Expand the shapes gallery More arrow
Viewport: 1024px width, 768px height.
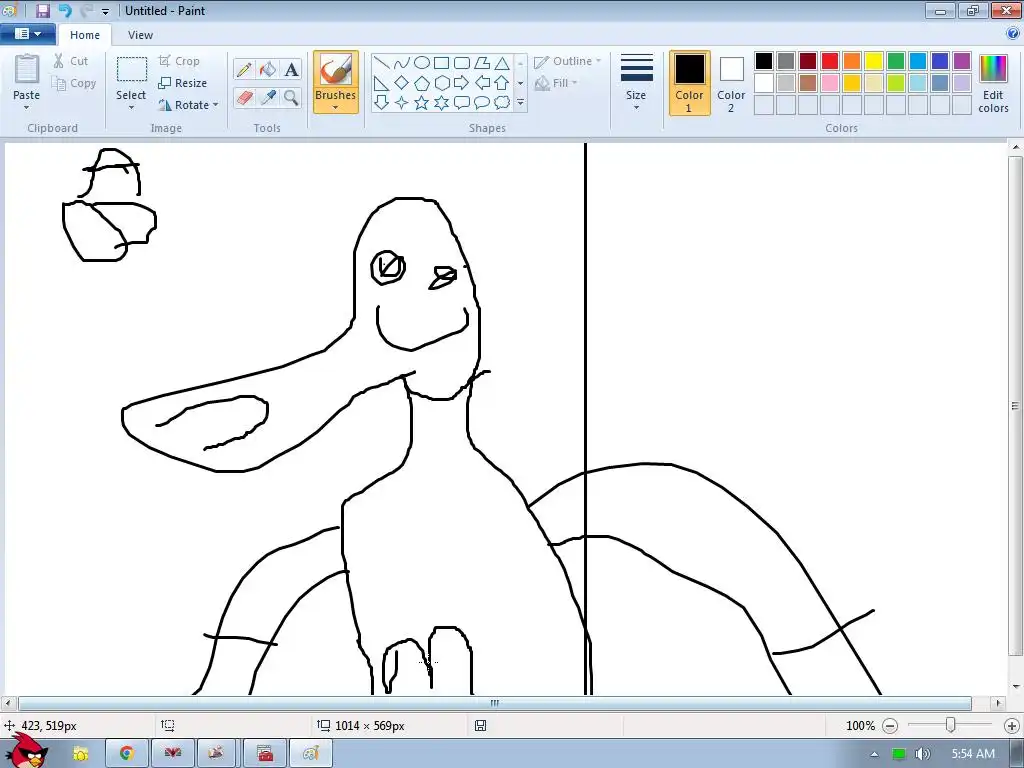(x=520, y=103)
